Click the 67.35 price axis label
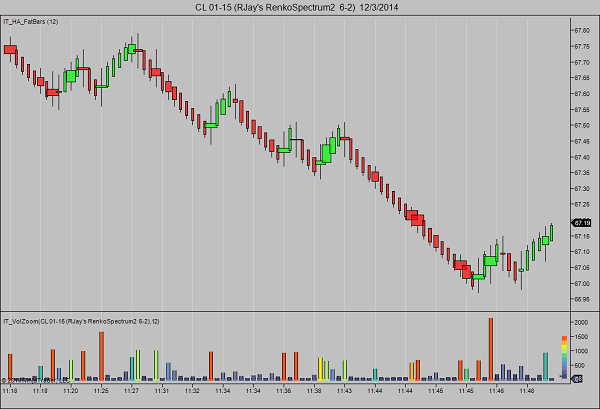This screenshot has width=600, height=409. 582,173
